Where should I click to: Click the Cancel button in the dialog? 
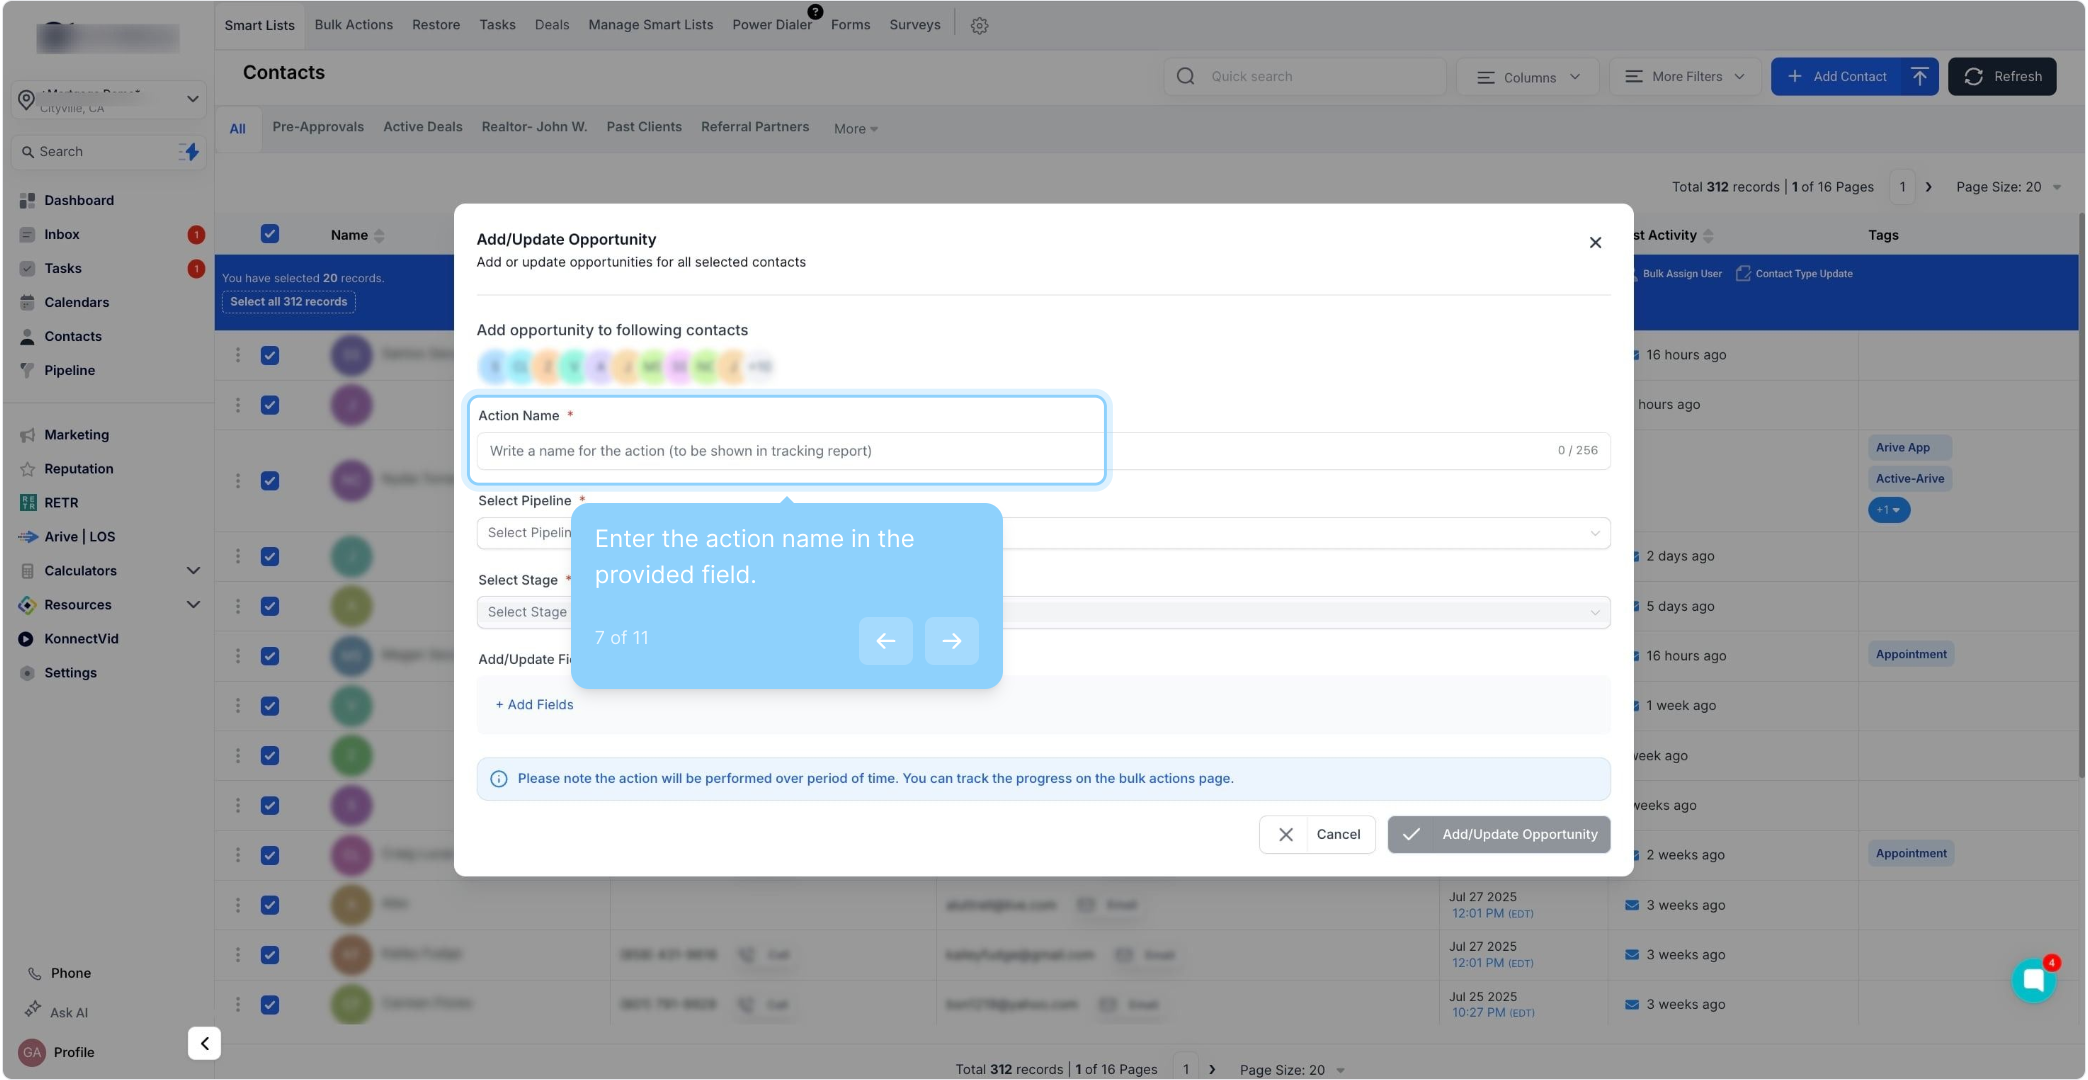pos(1317,834)
